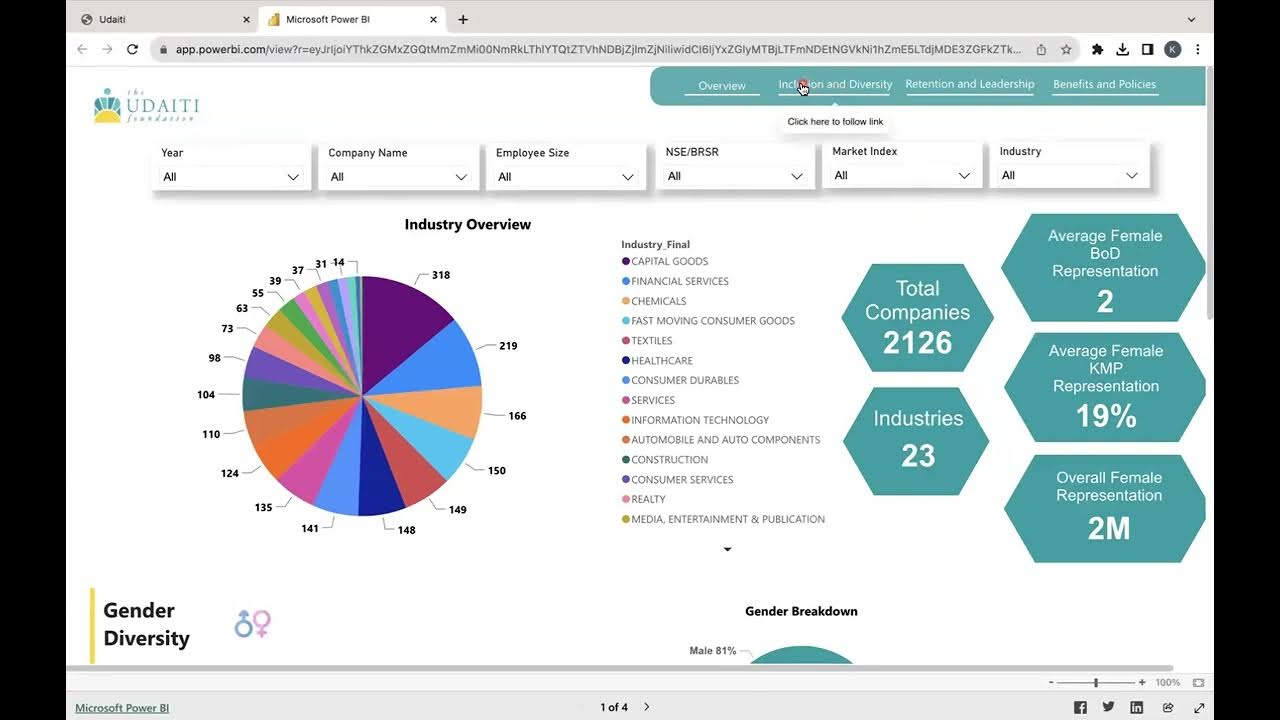Select INFORMATION TECHNOLOGY in the legend

coord(699,420)
